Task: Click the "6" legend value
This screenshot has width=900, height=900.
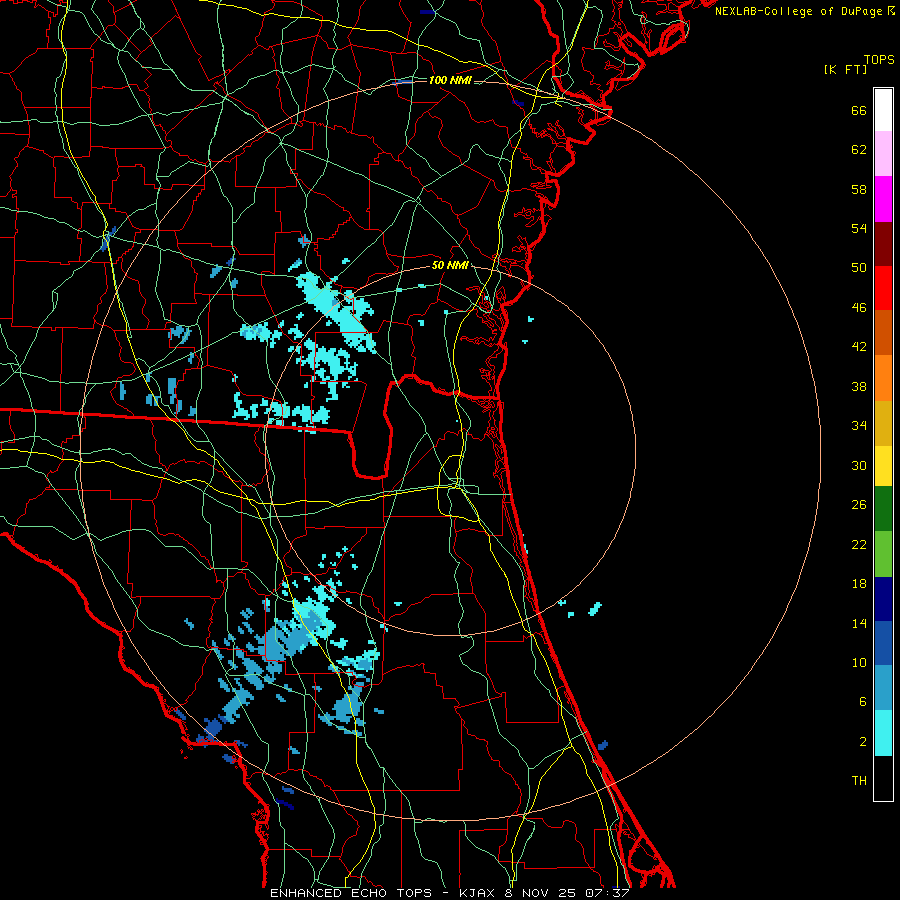Action: pos(863,702)
